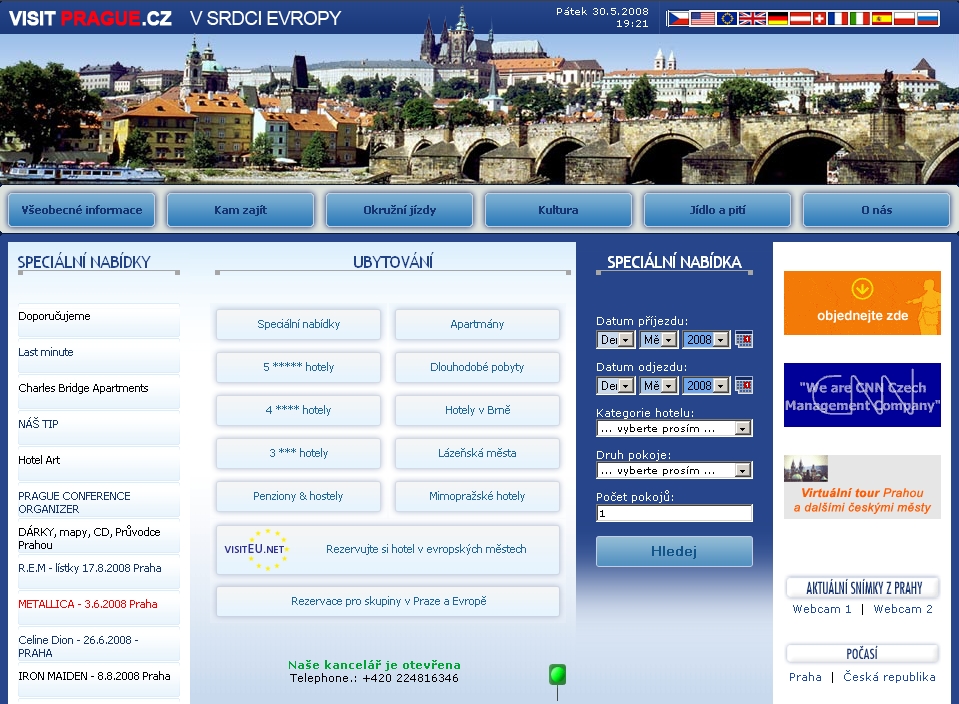
Task: Open the orange 'objednejte zde' banner
Action: pos(862,303)
